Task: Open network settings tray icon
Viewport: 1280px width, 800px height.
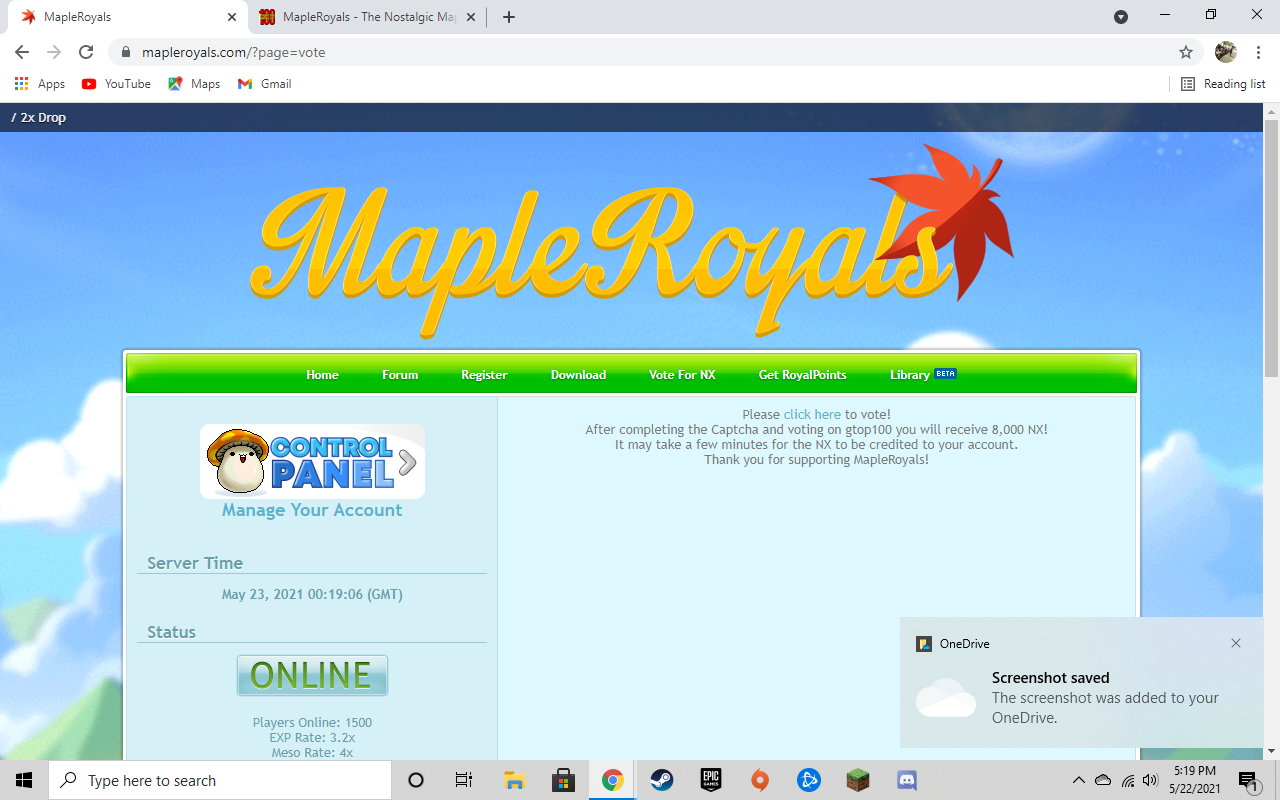Action: pyautogui.click(x=1128, y=780)
